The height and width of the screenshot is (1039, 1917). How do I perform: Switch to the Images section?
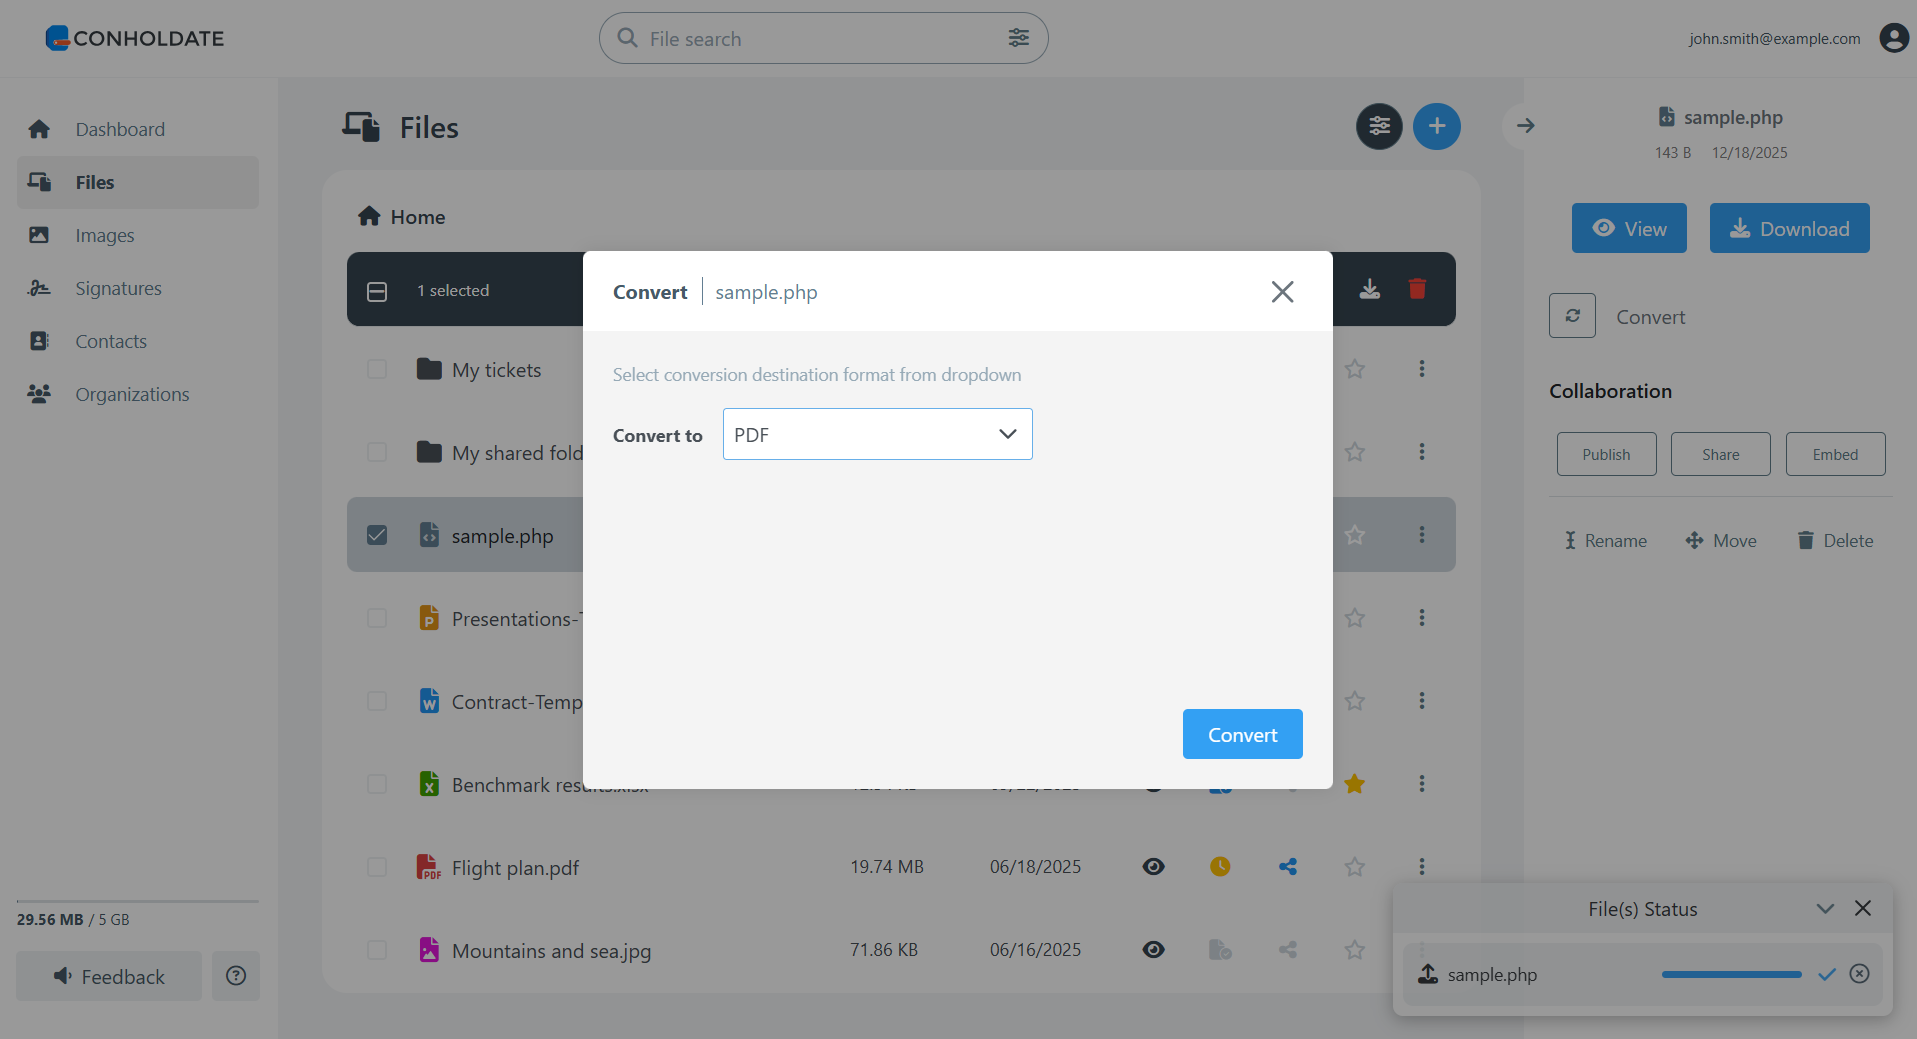[107, 235]
